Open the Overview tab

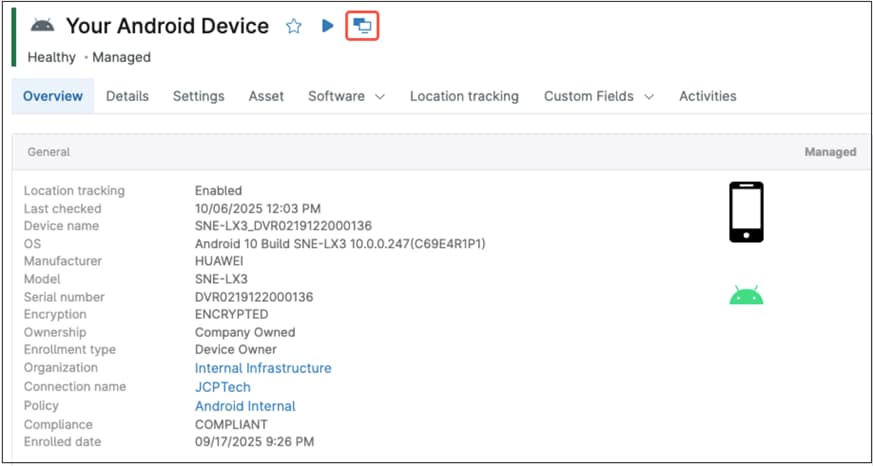[53, 96]
